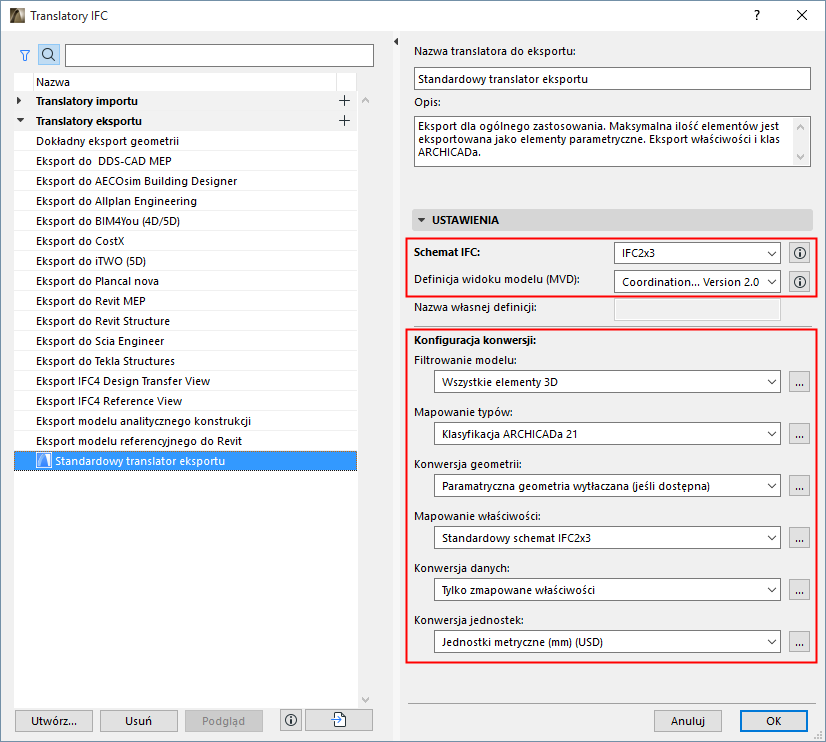The height and width of the screenshot is (742, 826).
Task: Click the info icon below the translator list
Action: (x=291, y=720)
